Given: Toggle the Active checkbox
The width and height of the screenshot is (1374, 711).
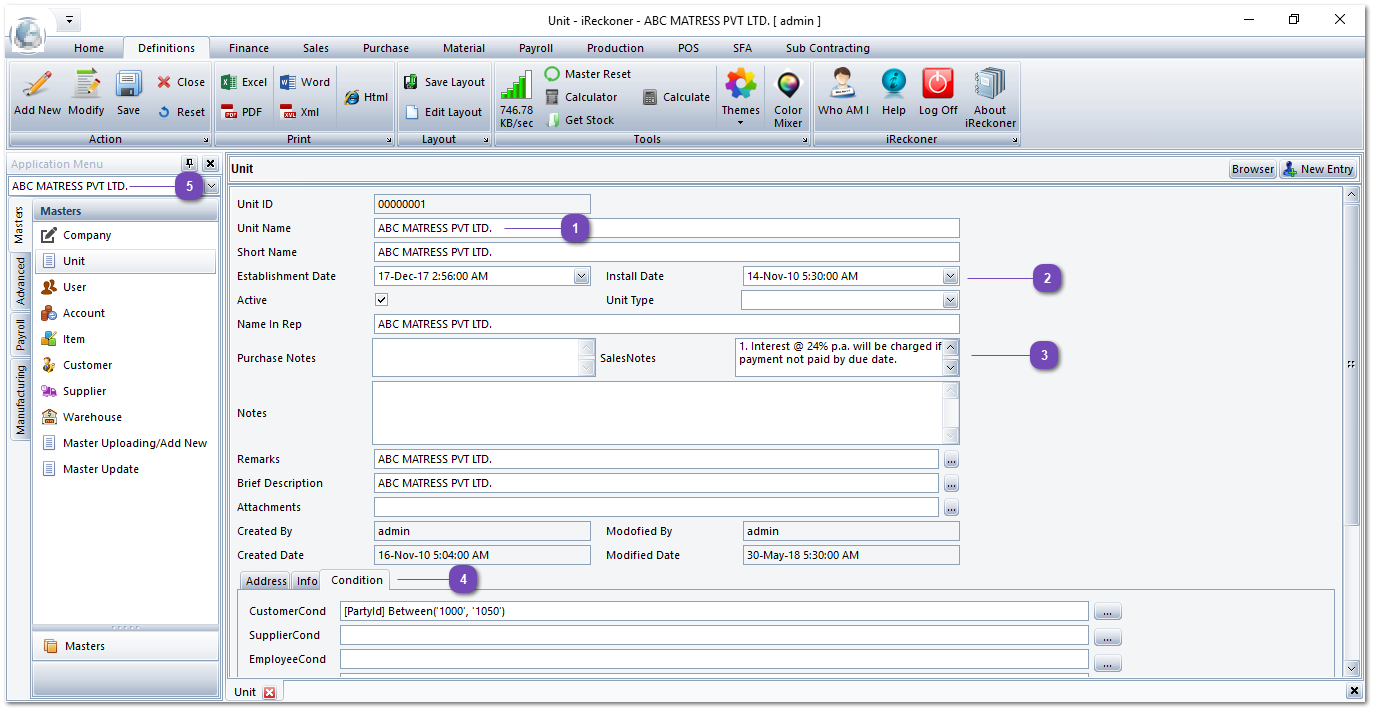Looking at the screenshot, I should [x=381, y=300].
